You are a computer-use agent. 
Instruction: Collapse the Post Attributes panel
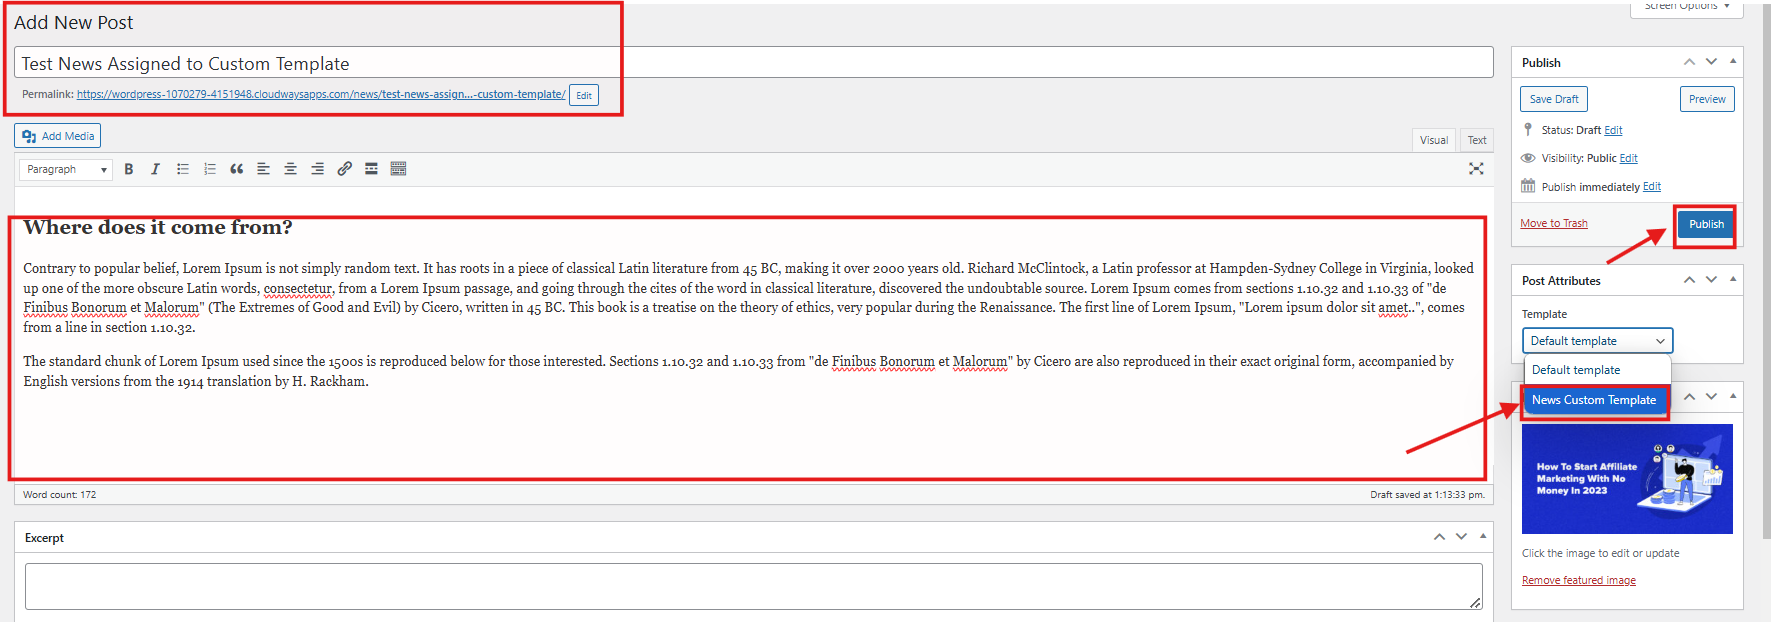(1733, 280)
